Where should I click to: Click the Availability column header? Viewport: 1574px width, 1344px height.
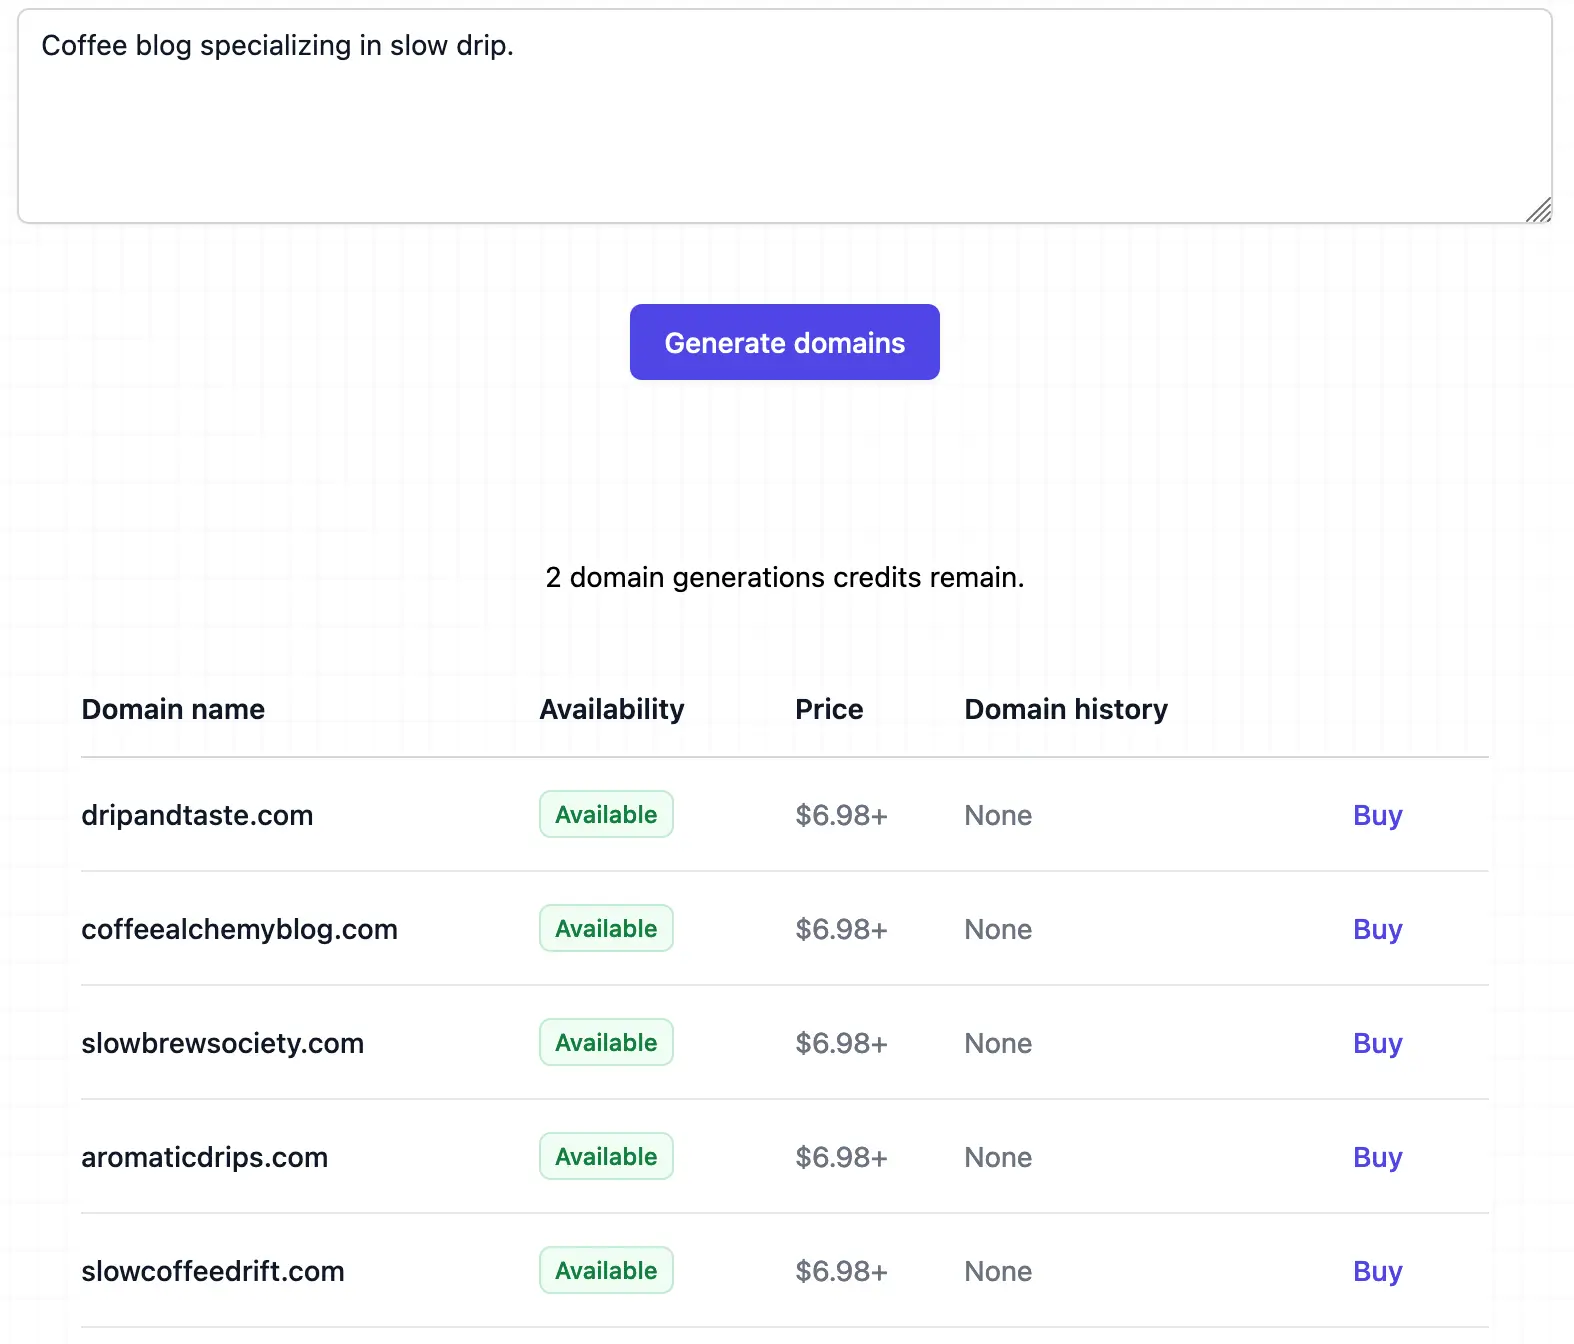[x=611, y=709]
